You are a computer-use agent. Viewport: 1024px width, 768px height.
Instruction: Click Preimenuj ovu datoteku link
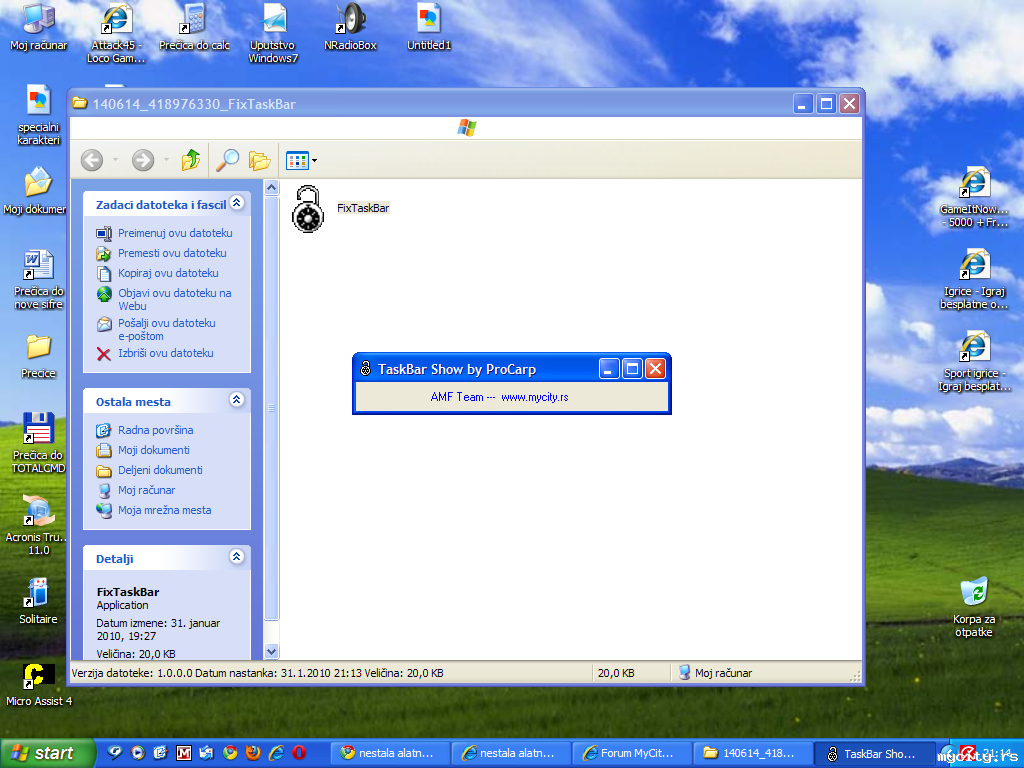pyautogui.click(x=175, y=233)
